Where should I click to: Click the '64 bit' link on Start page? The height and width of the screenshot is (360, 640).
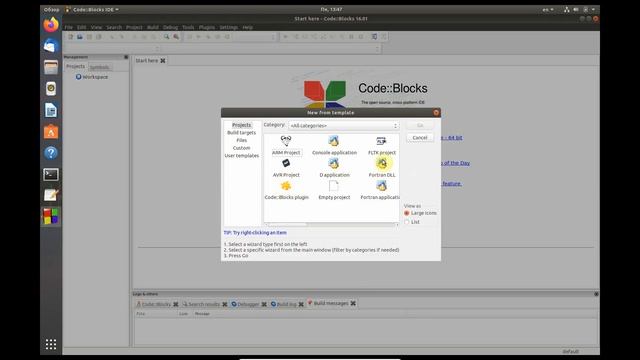(452, 138)
